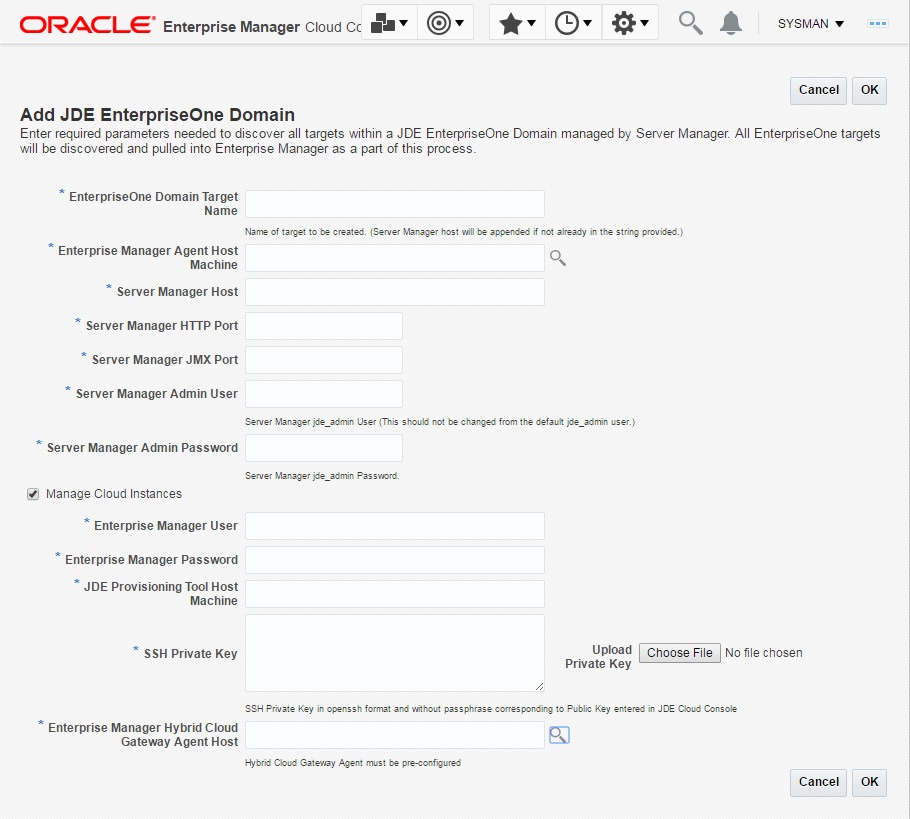Click the top OK button
Viewport: 910px width, 819px height.
tap(869, 91)
